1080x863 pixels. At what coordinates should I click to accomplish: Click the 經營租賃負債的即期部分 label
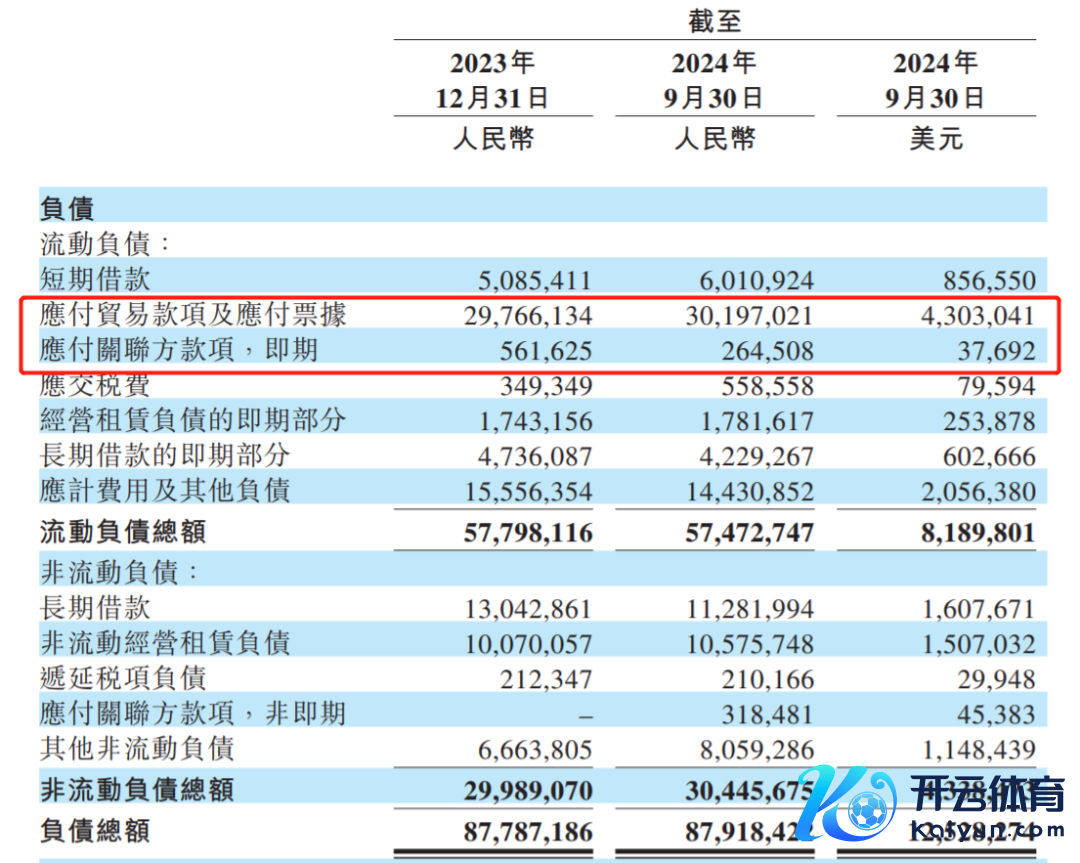click(x=193, y=420)
